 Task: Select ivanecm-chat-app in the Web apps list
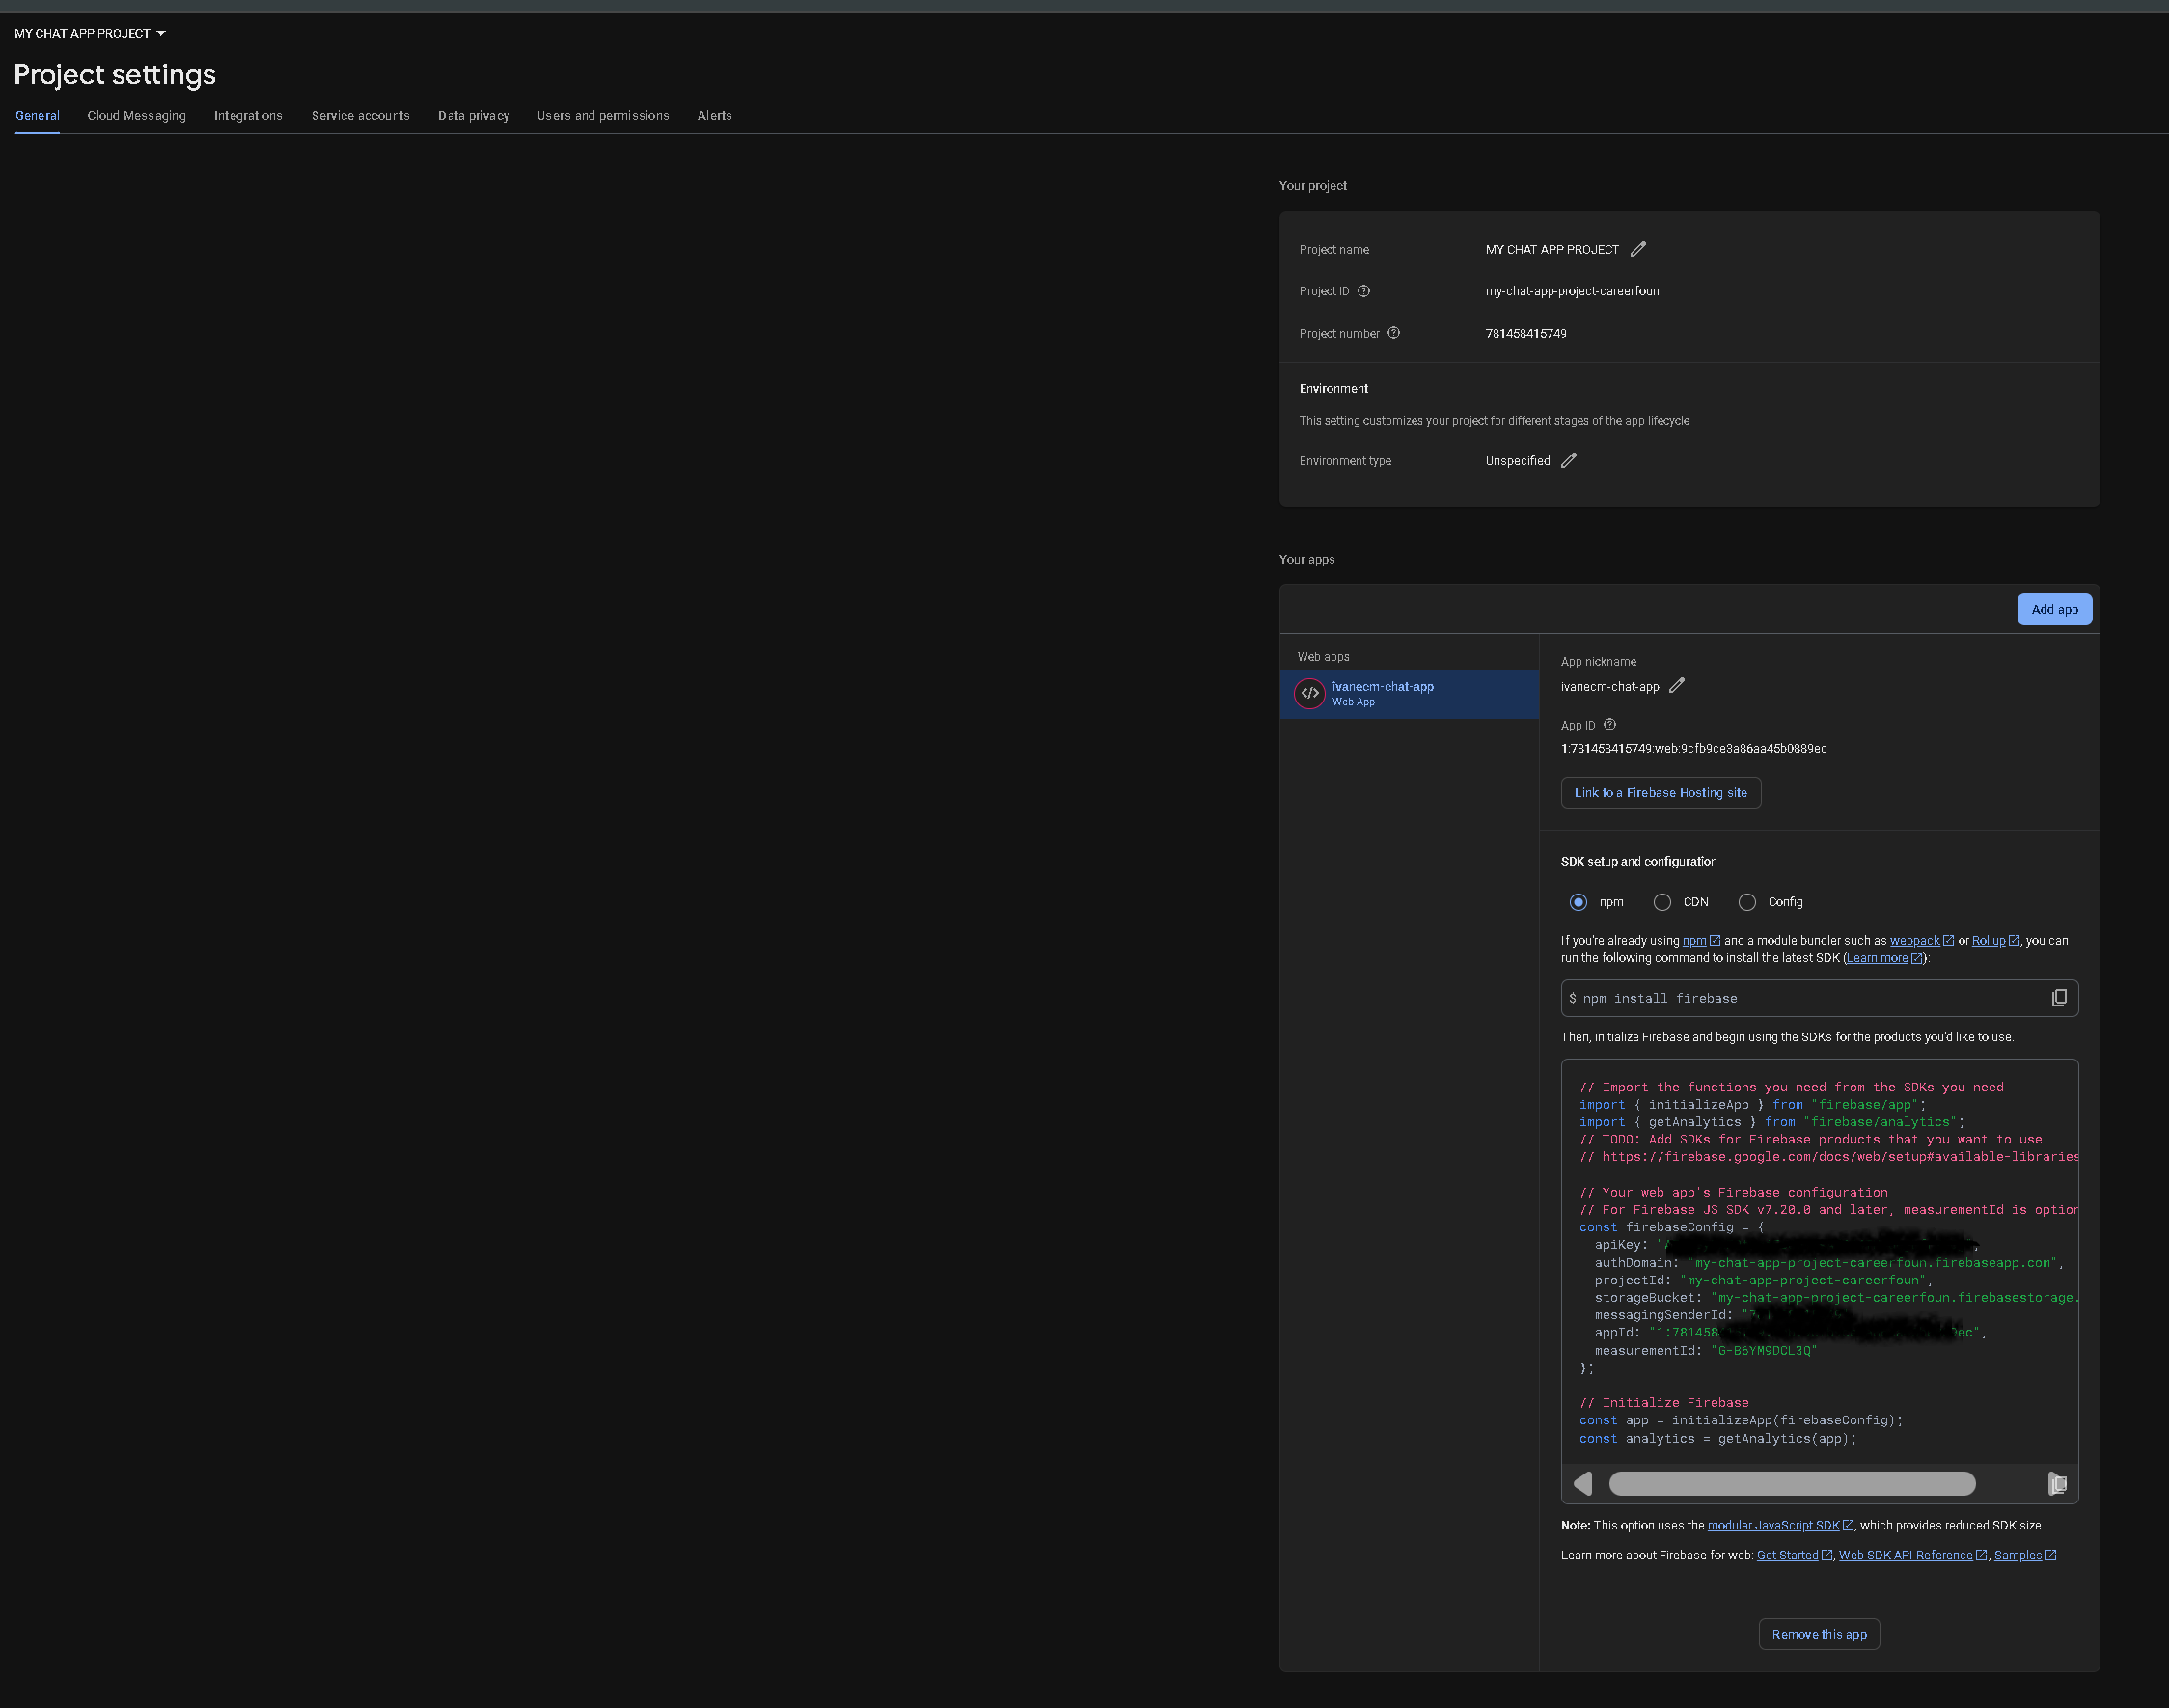click(x=1408, y=693)
